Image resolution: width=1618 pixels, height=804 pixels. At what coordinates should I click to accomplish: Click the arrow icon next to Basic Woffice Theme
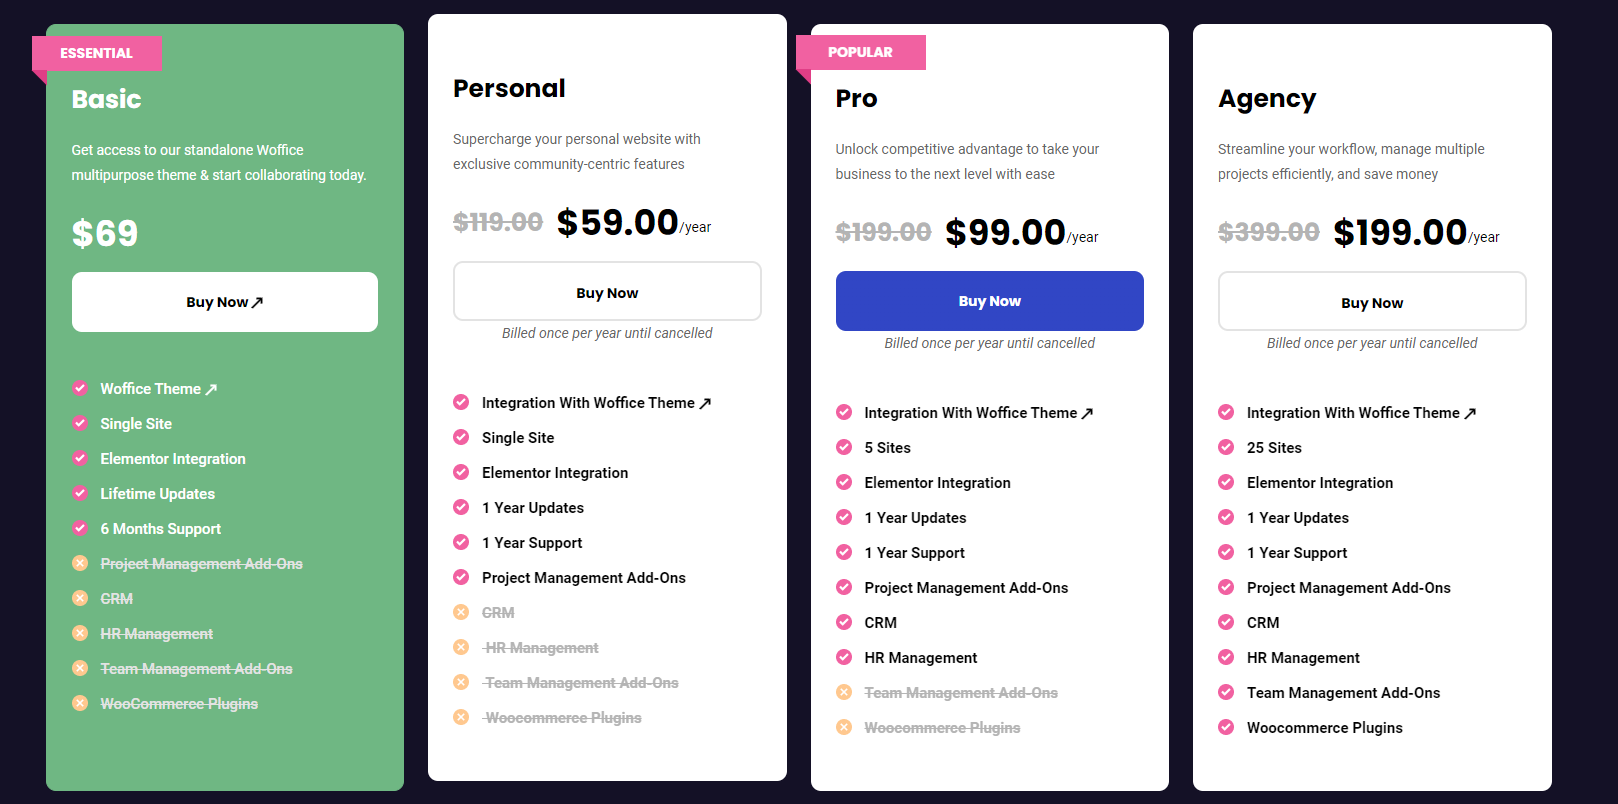211,390
